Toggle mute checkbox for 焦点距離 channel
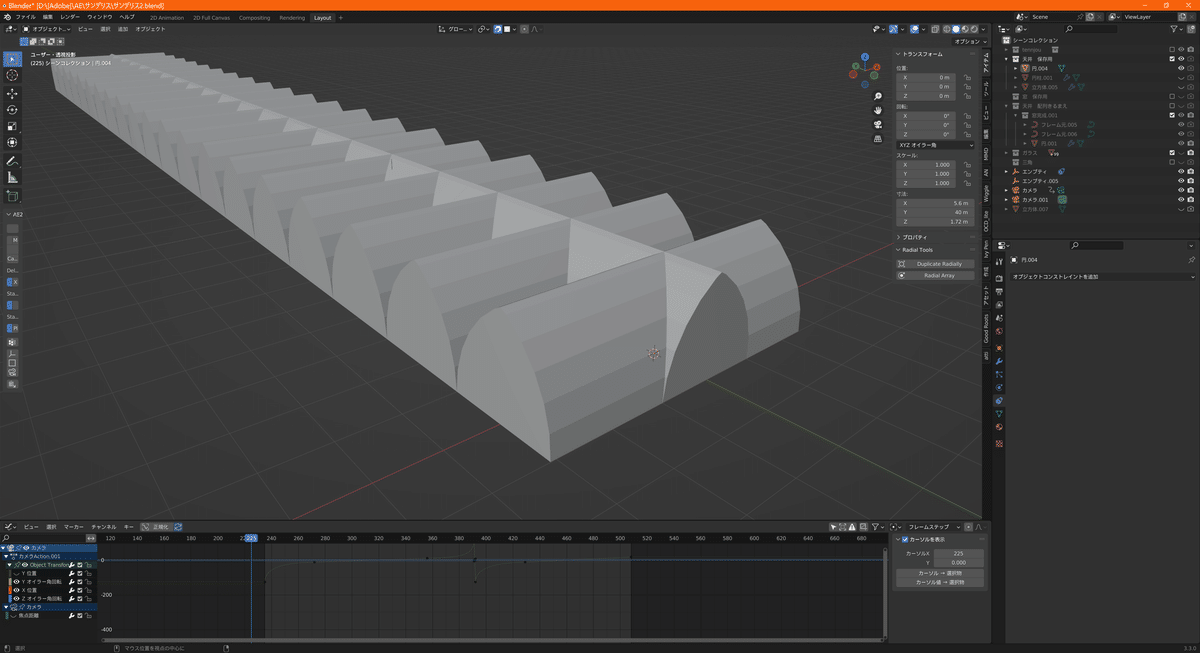Screen dimensions: 1200x653 click(x=79, y=616)
